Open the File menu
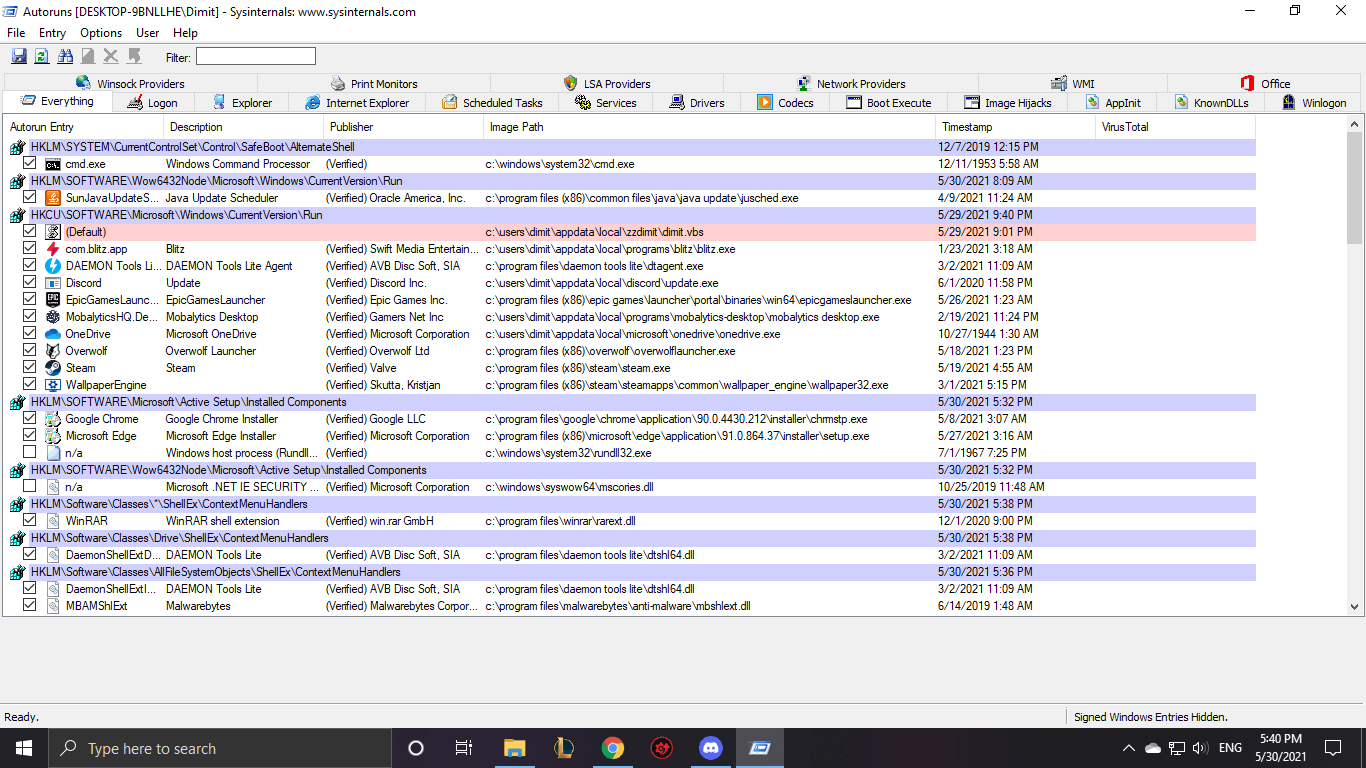Viewport: 1366px width, 768px height. click(x=16, y=33)
